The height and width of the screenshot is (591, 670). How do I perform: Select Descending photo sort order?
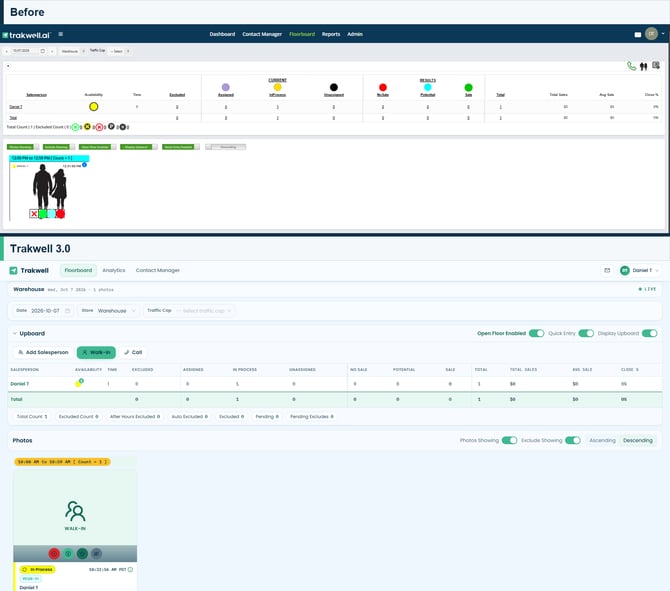point(638,440)
